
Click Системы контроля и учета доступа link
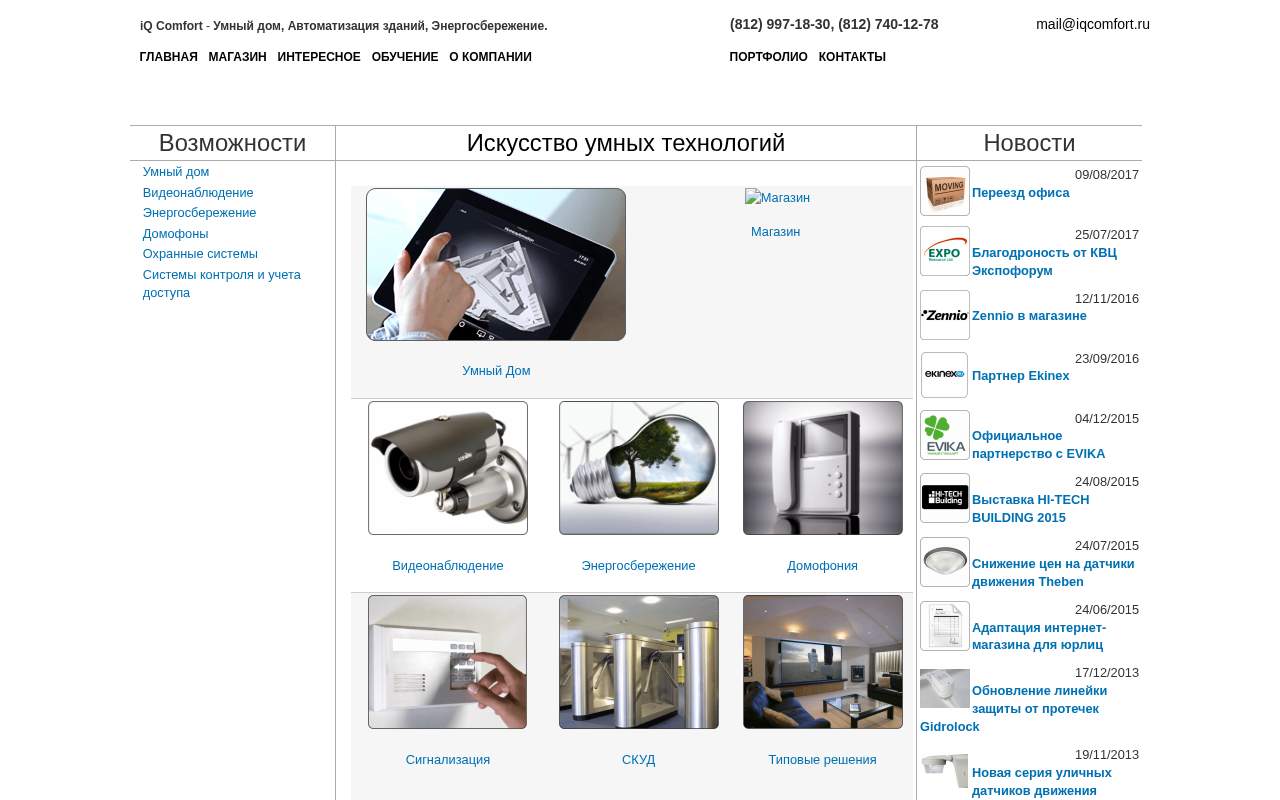click(222, 284)
